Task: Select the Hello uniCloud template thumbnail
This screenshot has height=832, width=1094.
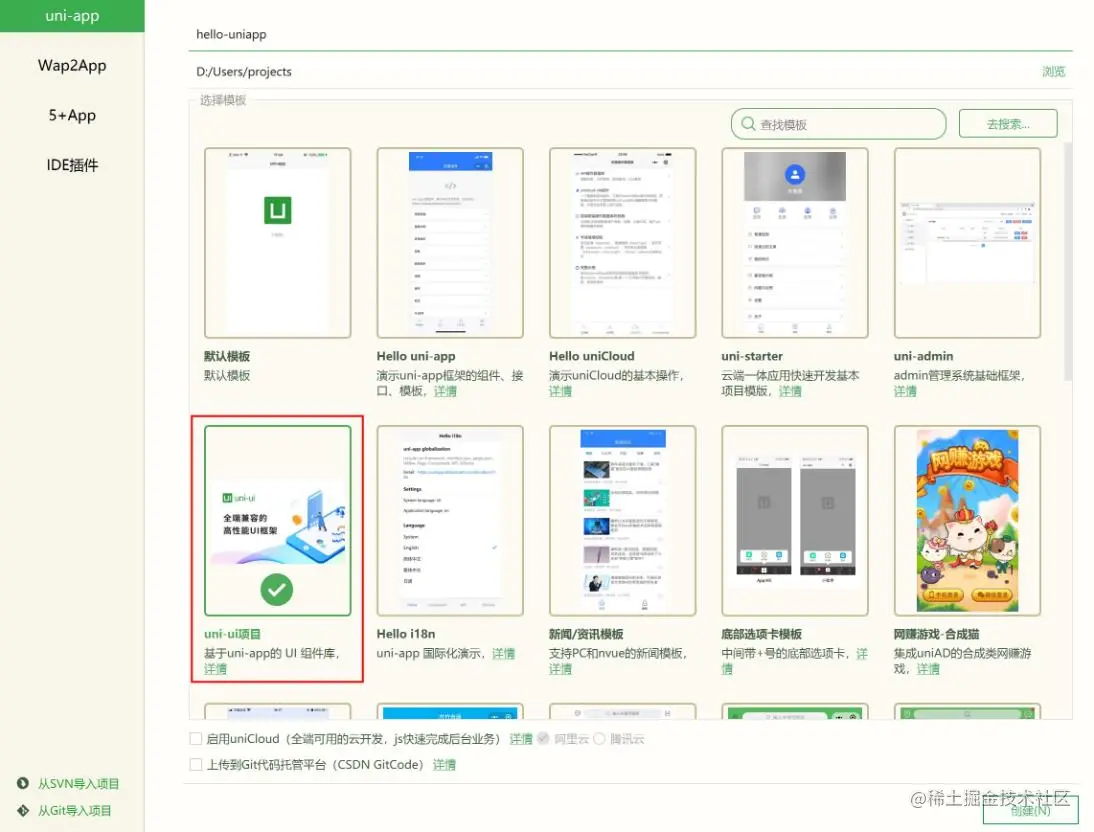Action: click(x=622, y=241)
